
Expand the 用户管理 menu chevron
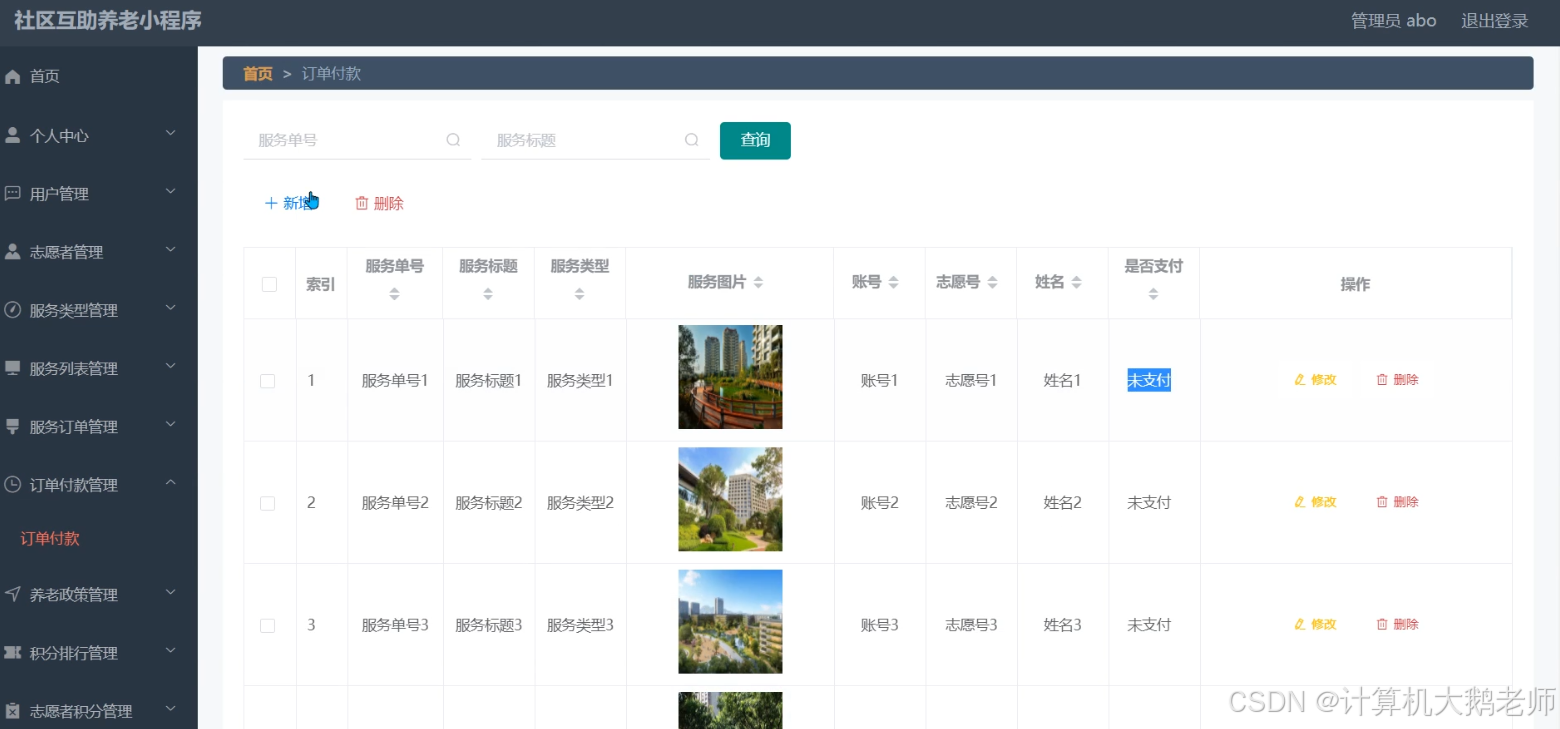tap(170, 191)
